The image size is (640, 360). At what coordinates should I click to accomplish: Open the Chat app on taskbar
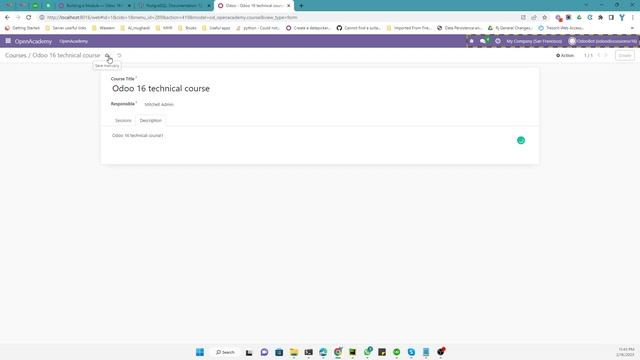[x=264, y=352]
